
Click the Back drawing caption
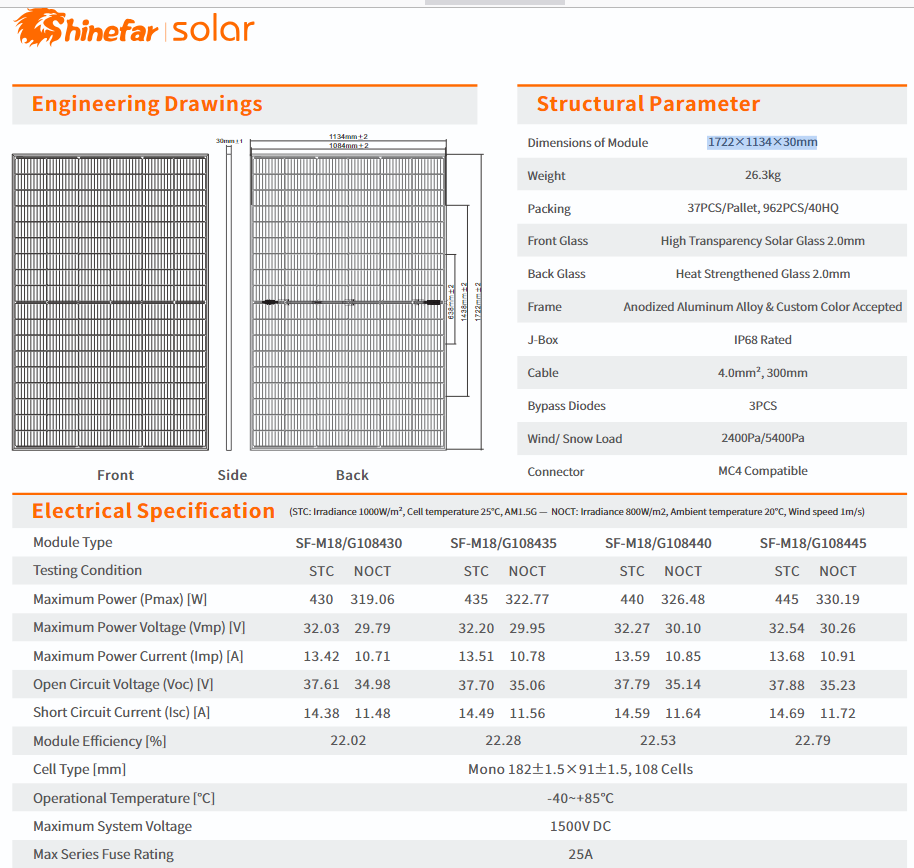point(352,475)
